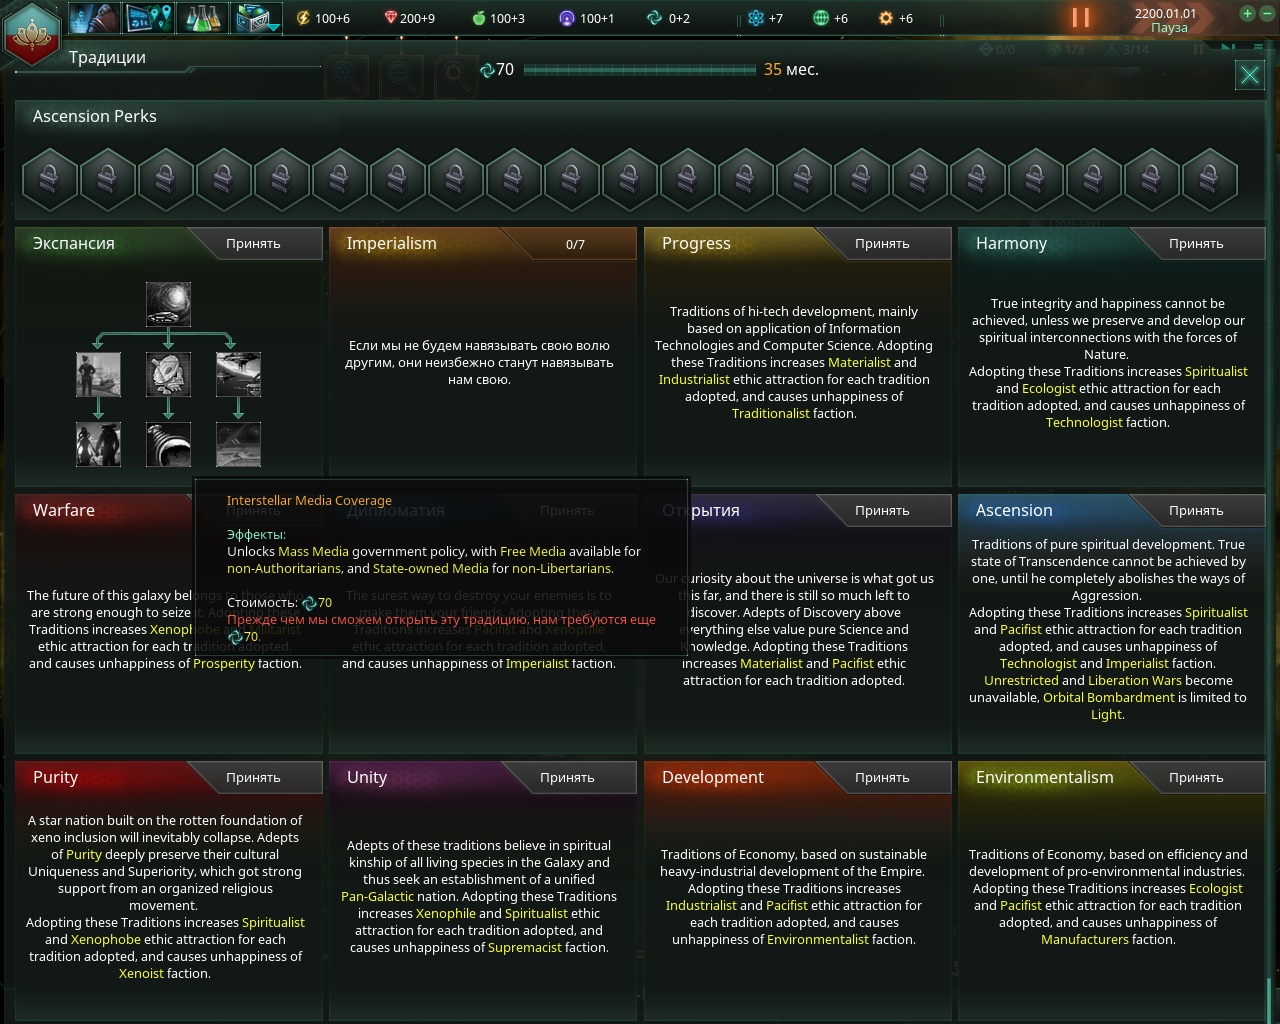Select the Environmentalism tradition title

(x=1044, y=777)
